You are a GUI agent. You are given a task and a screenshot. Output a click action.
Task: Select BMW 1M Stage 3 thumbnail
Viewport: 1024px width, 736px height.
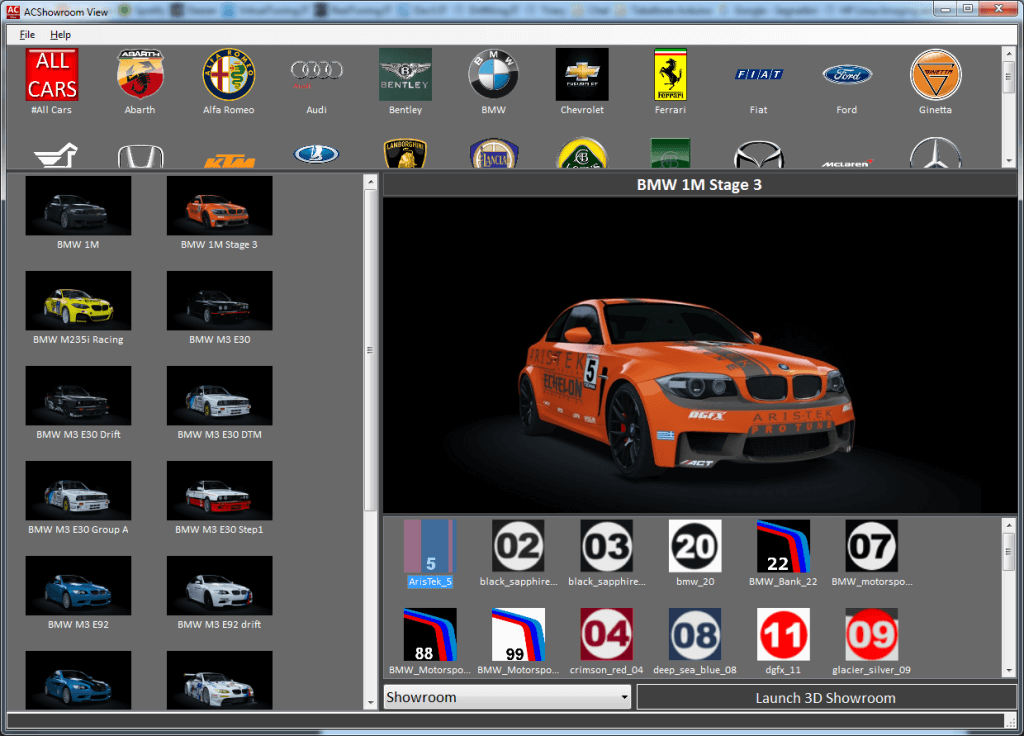point(219,206)
